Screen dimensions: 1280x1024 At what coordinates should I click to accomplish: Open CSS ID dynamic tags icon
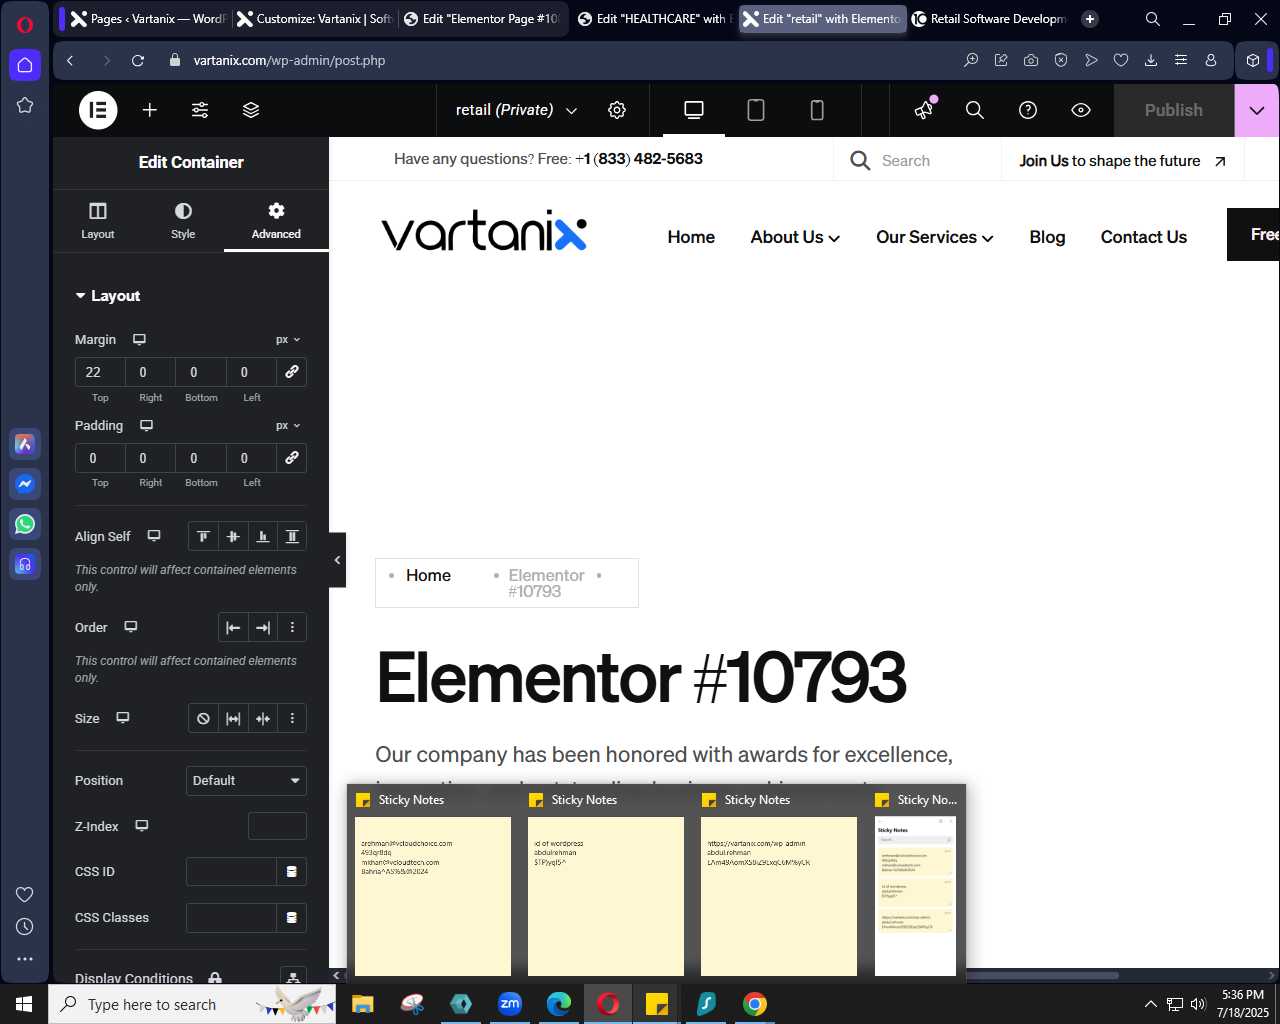tap(292, 872)
